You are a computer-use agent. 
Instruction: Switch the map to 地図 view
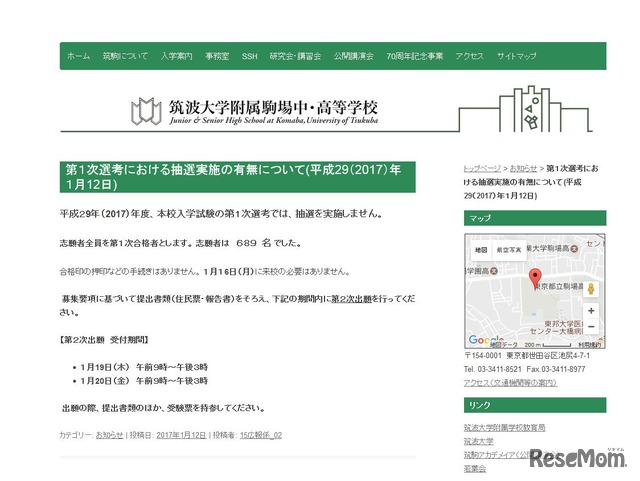tap(481, 250)
